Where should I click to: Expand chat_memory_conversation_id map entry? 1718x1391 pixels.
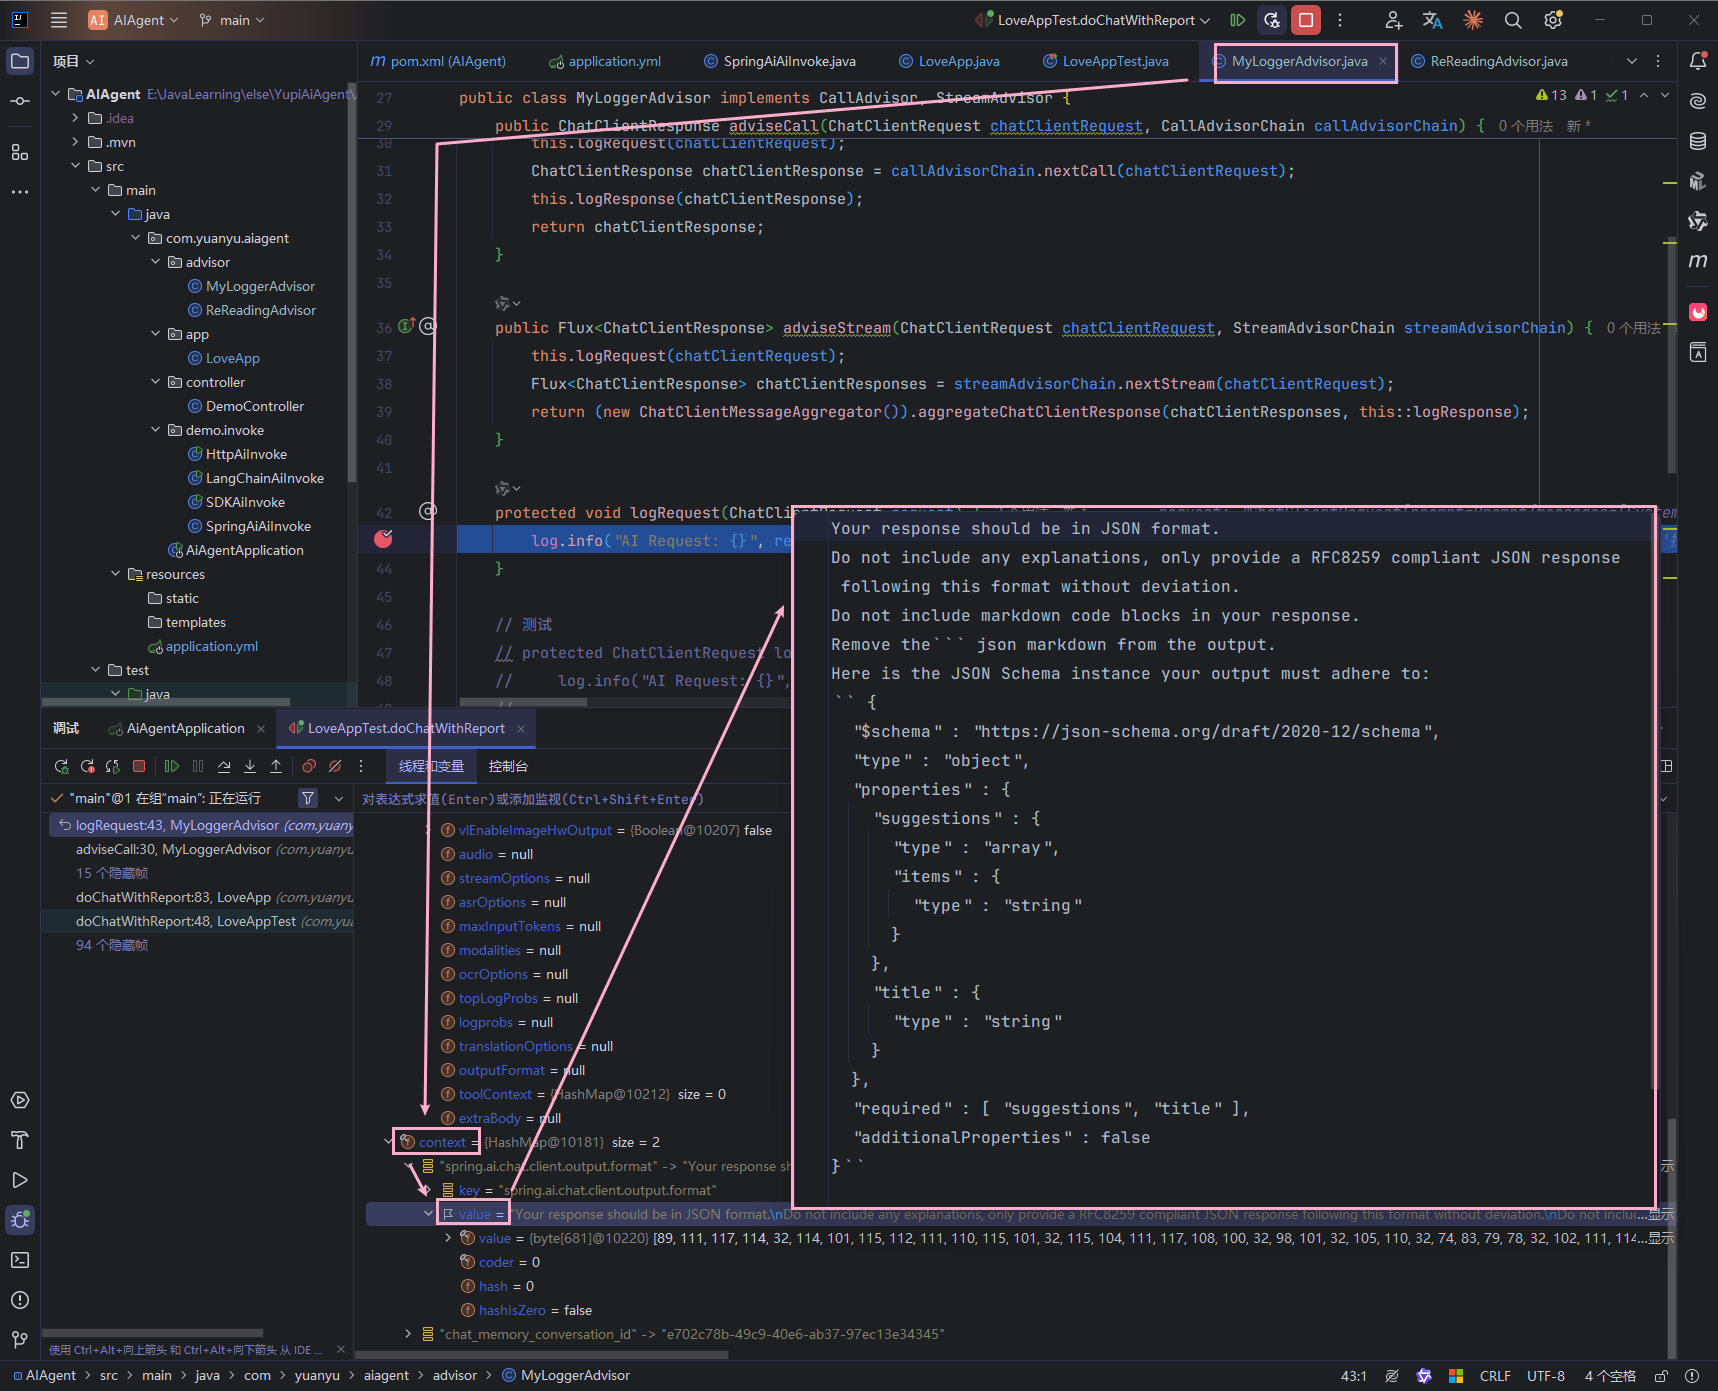click(408, 1334)
